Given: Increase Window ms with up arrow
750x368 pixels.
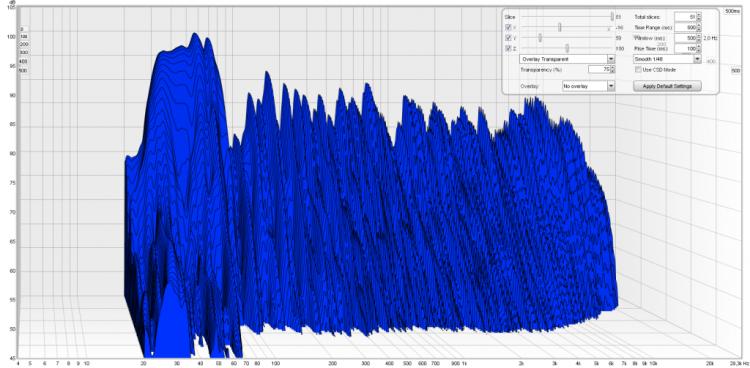Looking at the screenshot, I should 699,36.
